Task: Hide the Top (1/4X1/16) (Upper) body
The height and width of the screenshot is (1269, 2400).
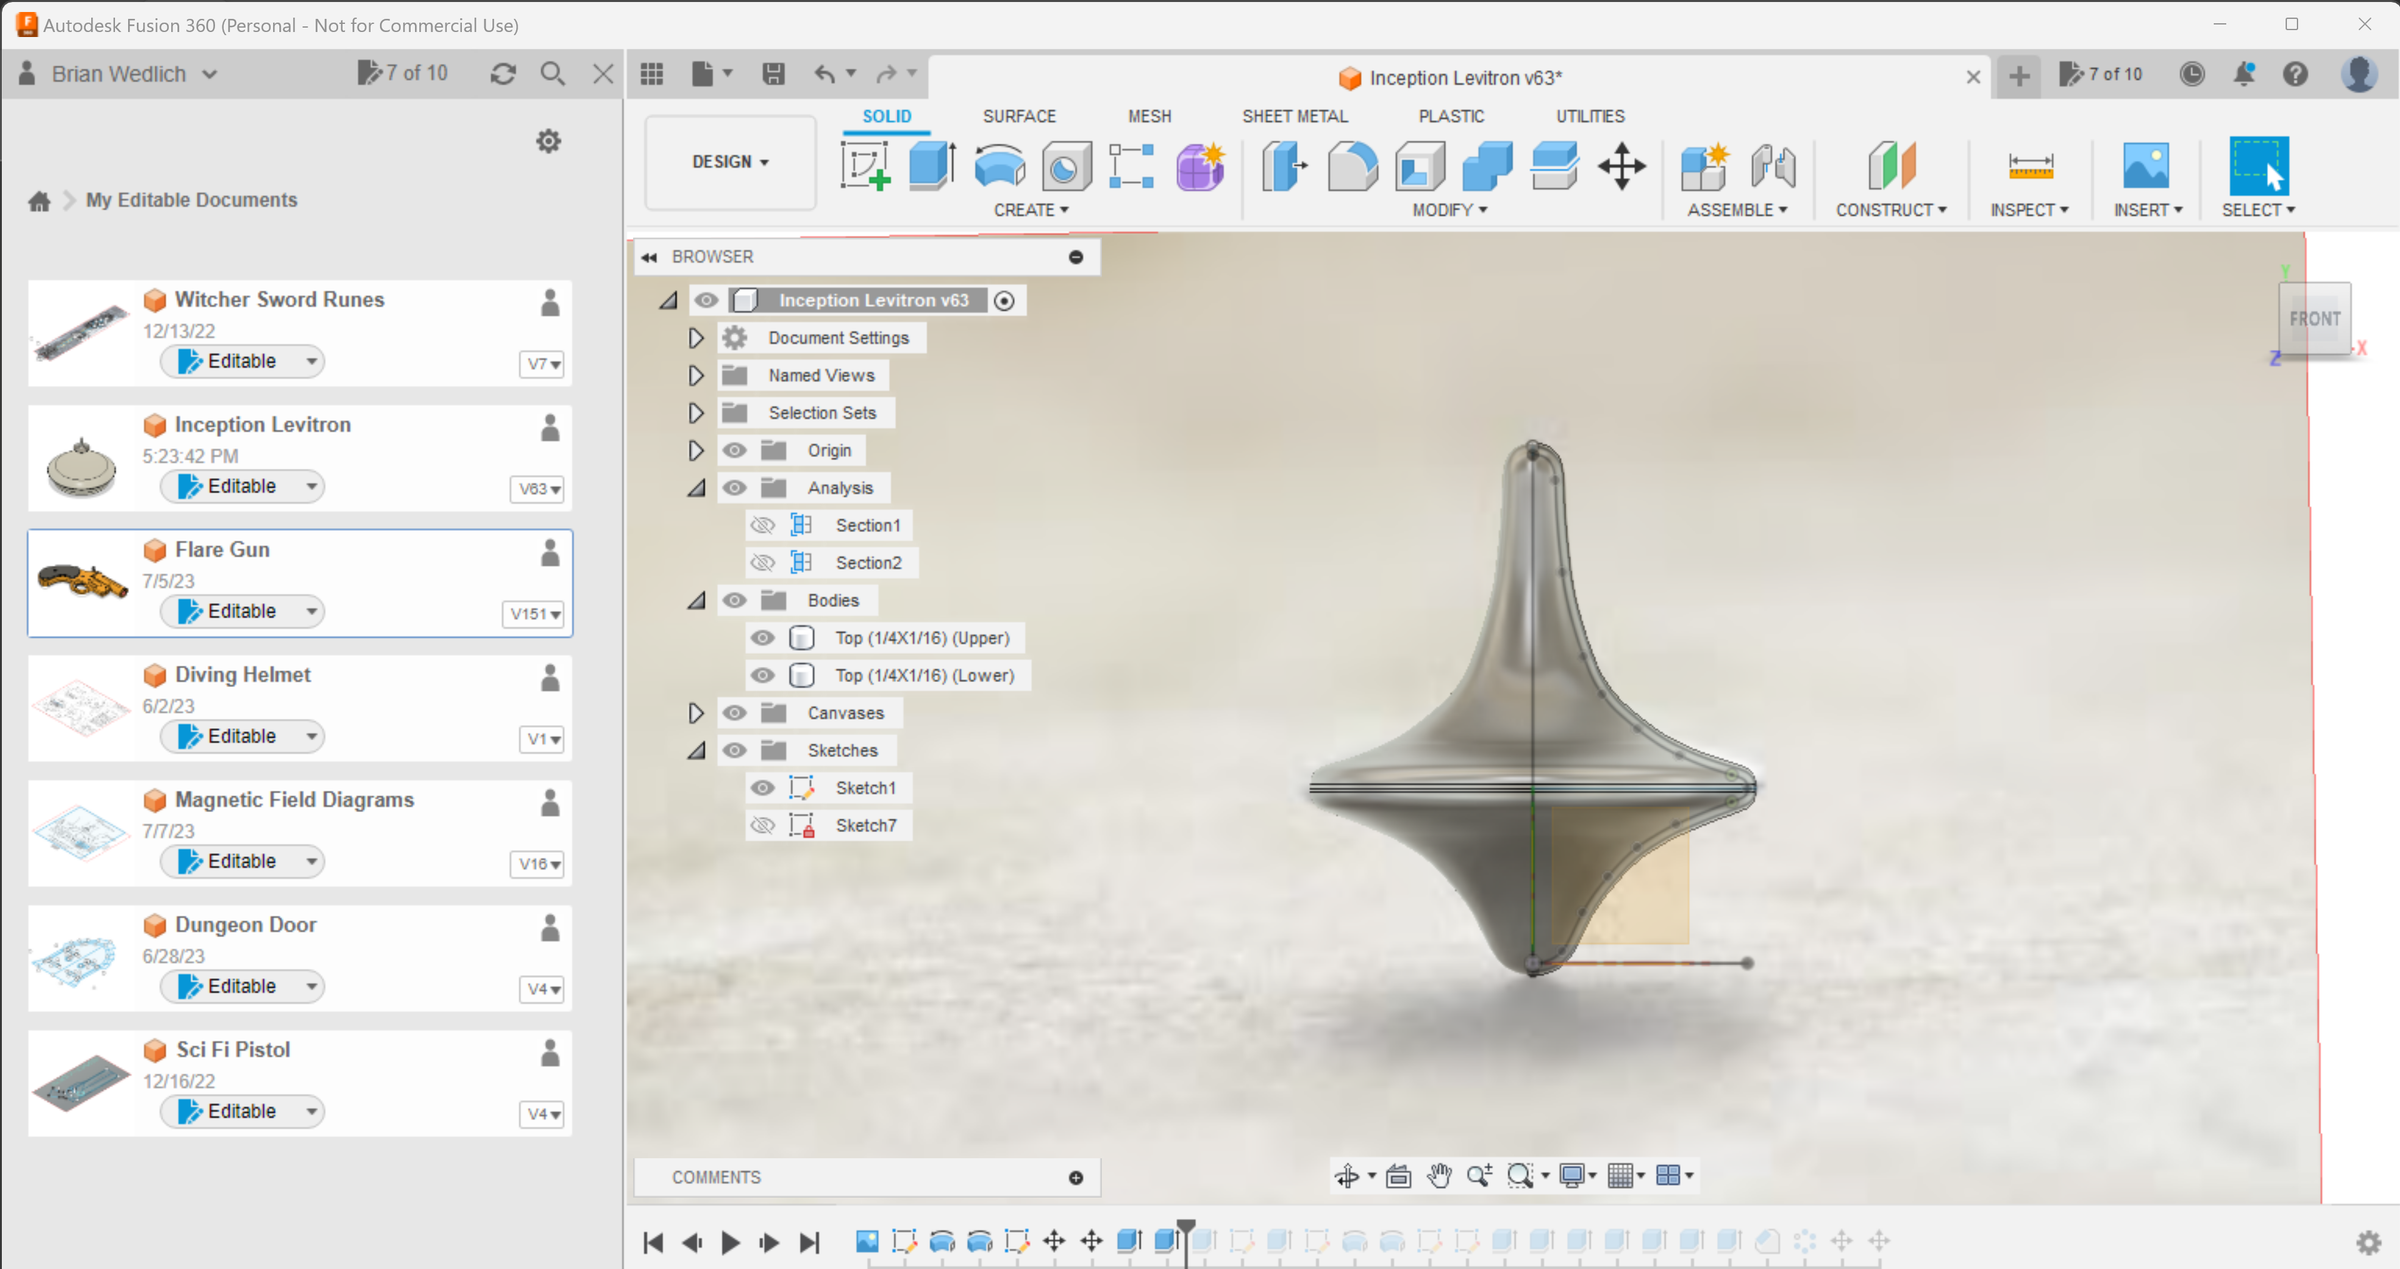Action: pyautogui.click(x=763, y=637)
